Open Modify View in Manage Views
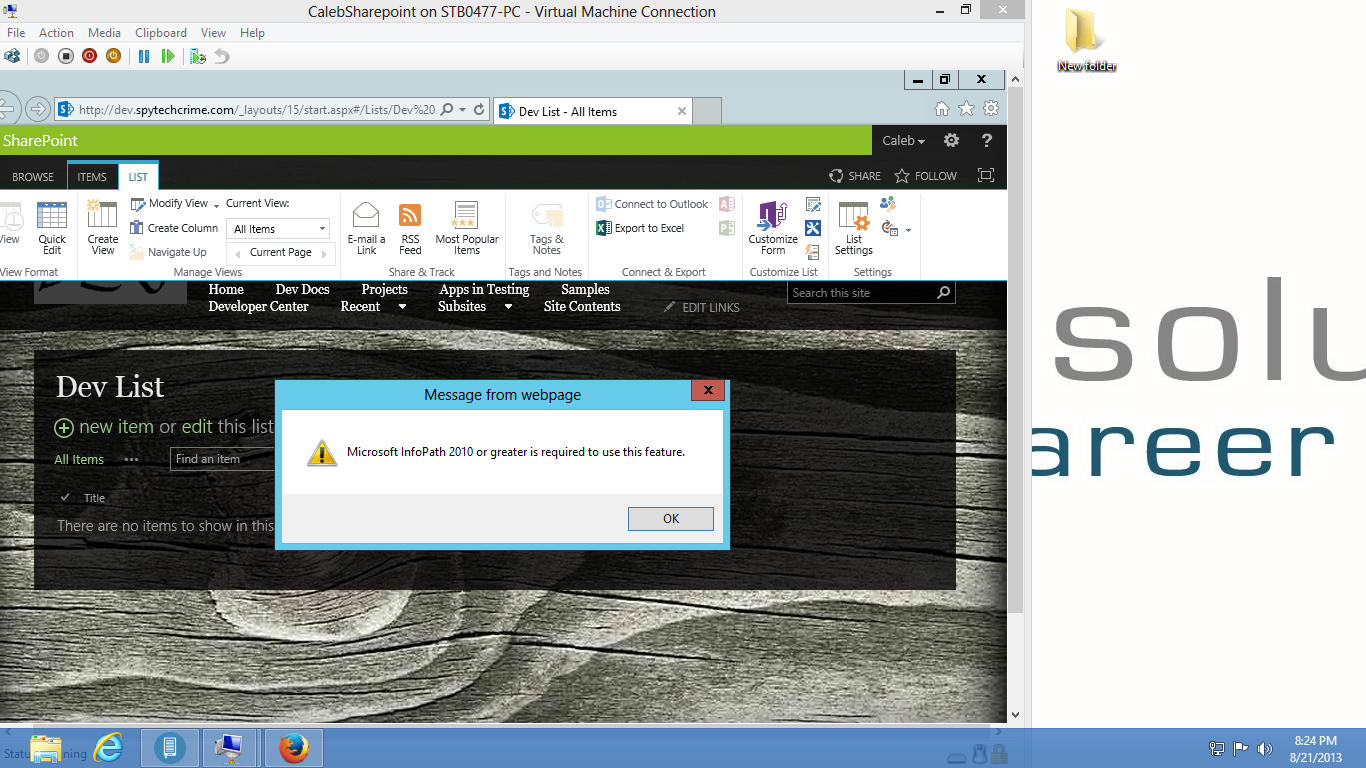This screenshot has width=1366, height=768. pyautogui.click(x=170, y=204)
